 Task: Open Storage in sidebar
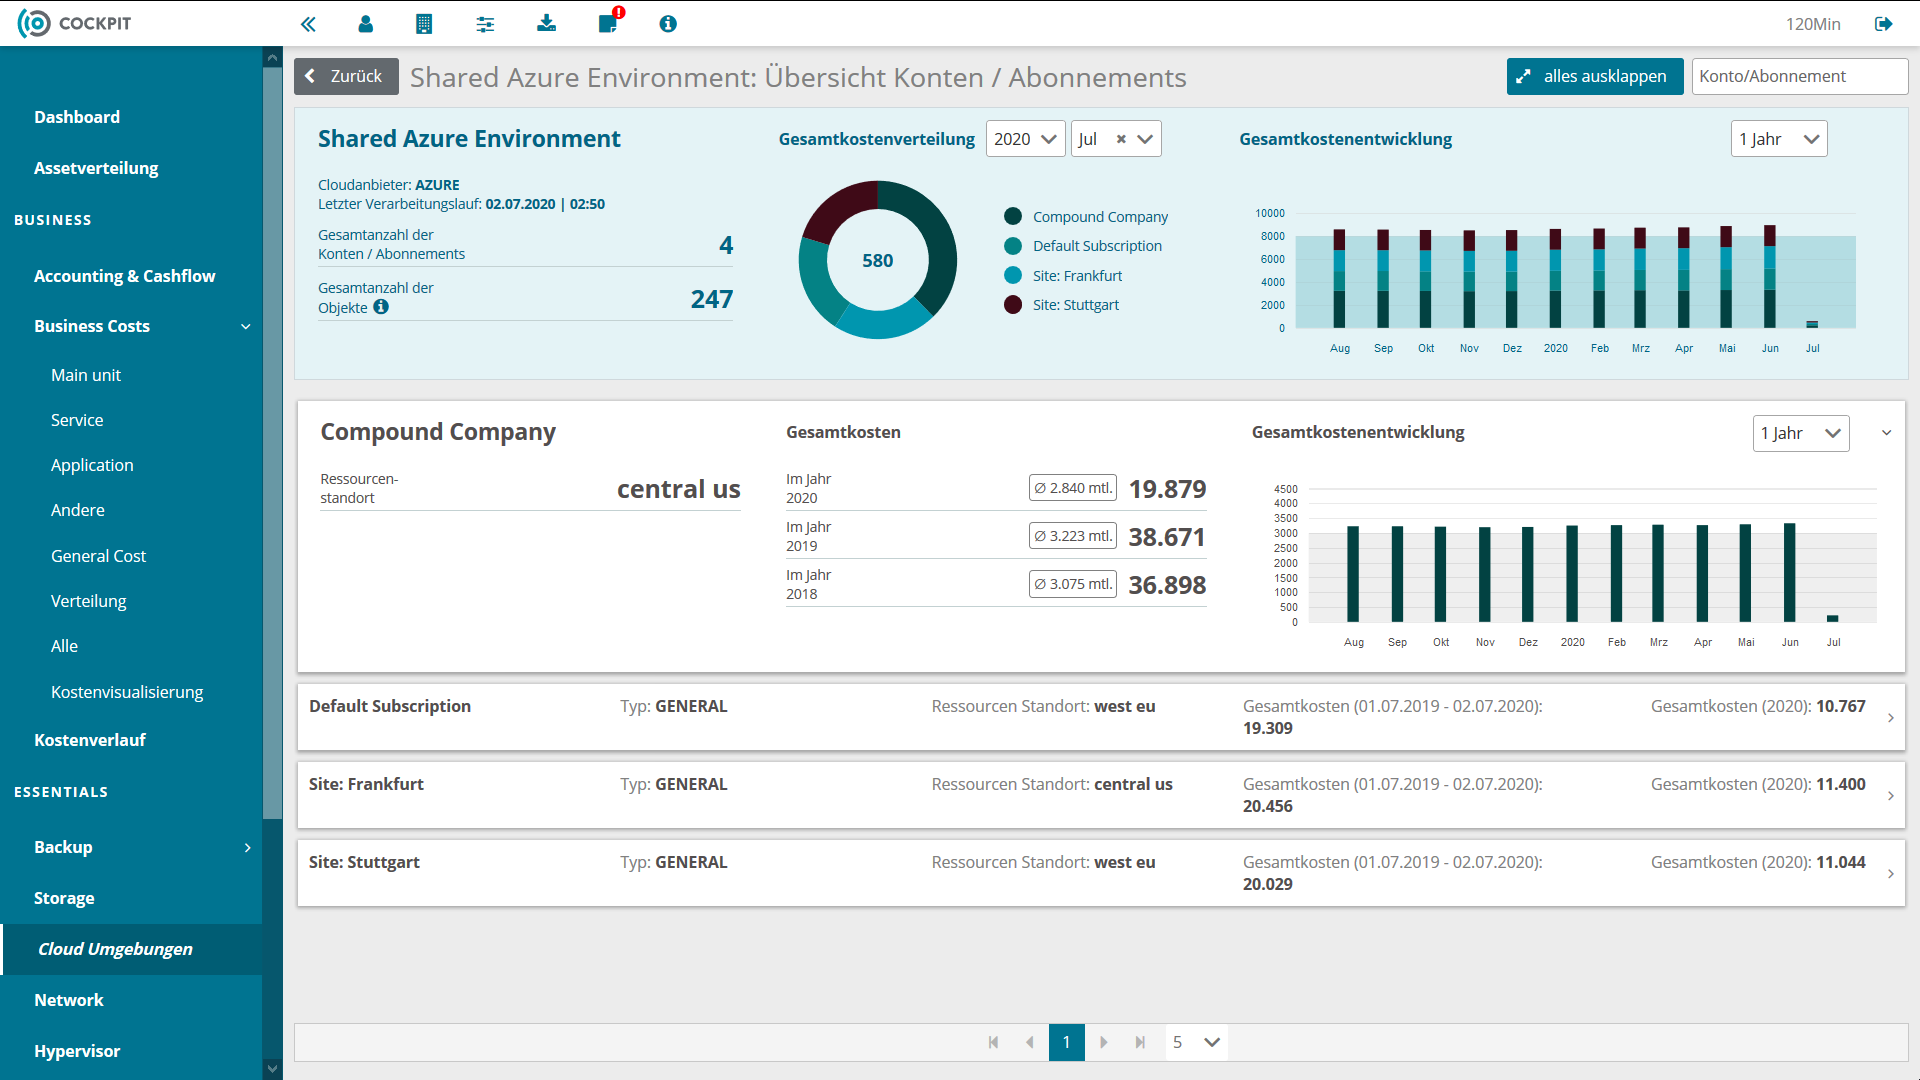click(64, 898)
